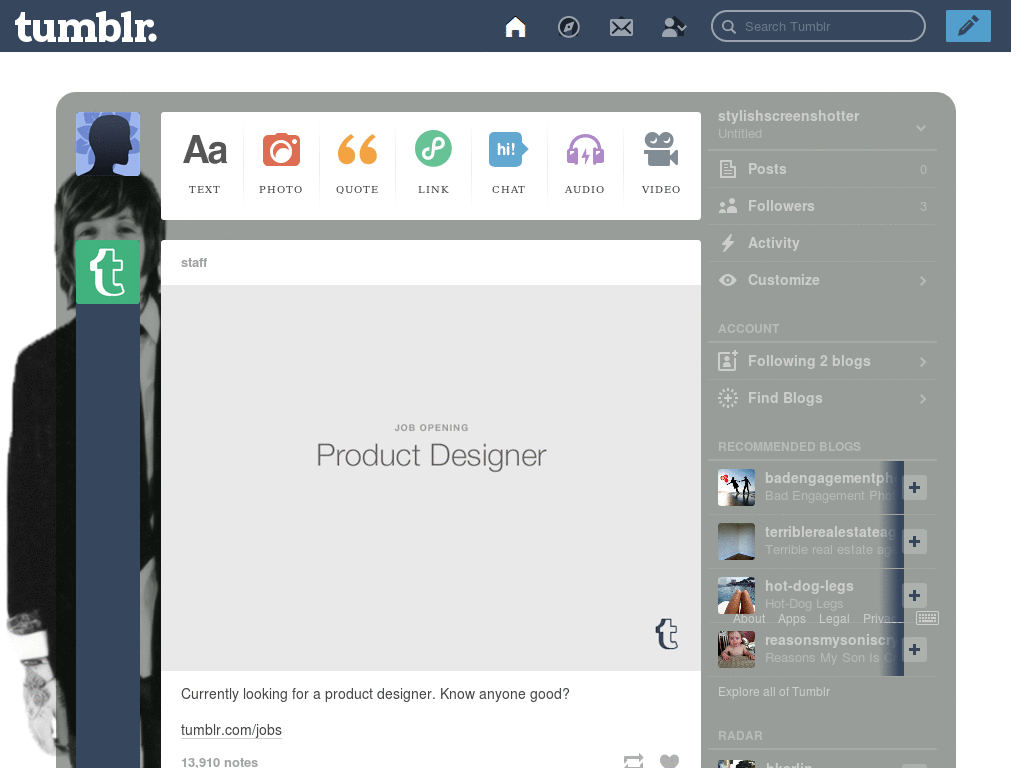
Task: Click the Posts page icon
Action: 728,169
